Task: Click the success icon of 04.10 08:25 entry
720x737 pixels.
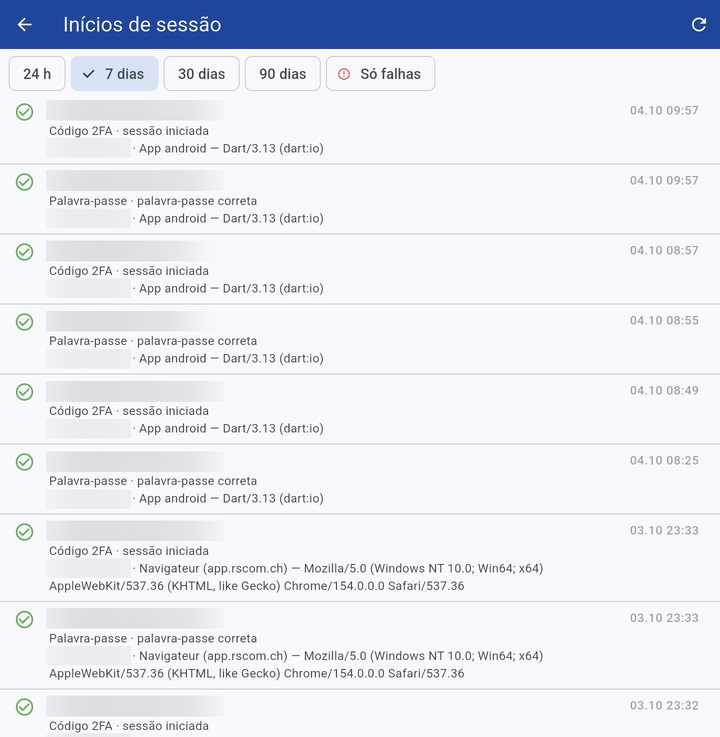Action: coord(24,462)
